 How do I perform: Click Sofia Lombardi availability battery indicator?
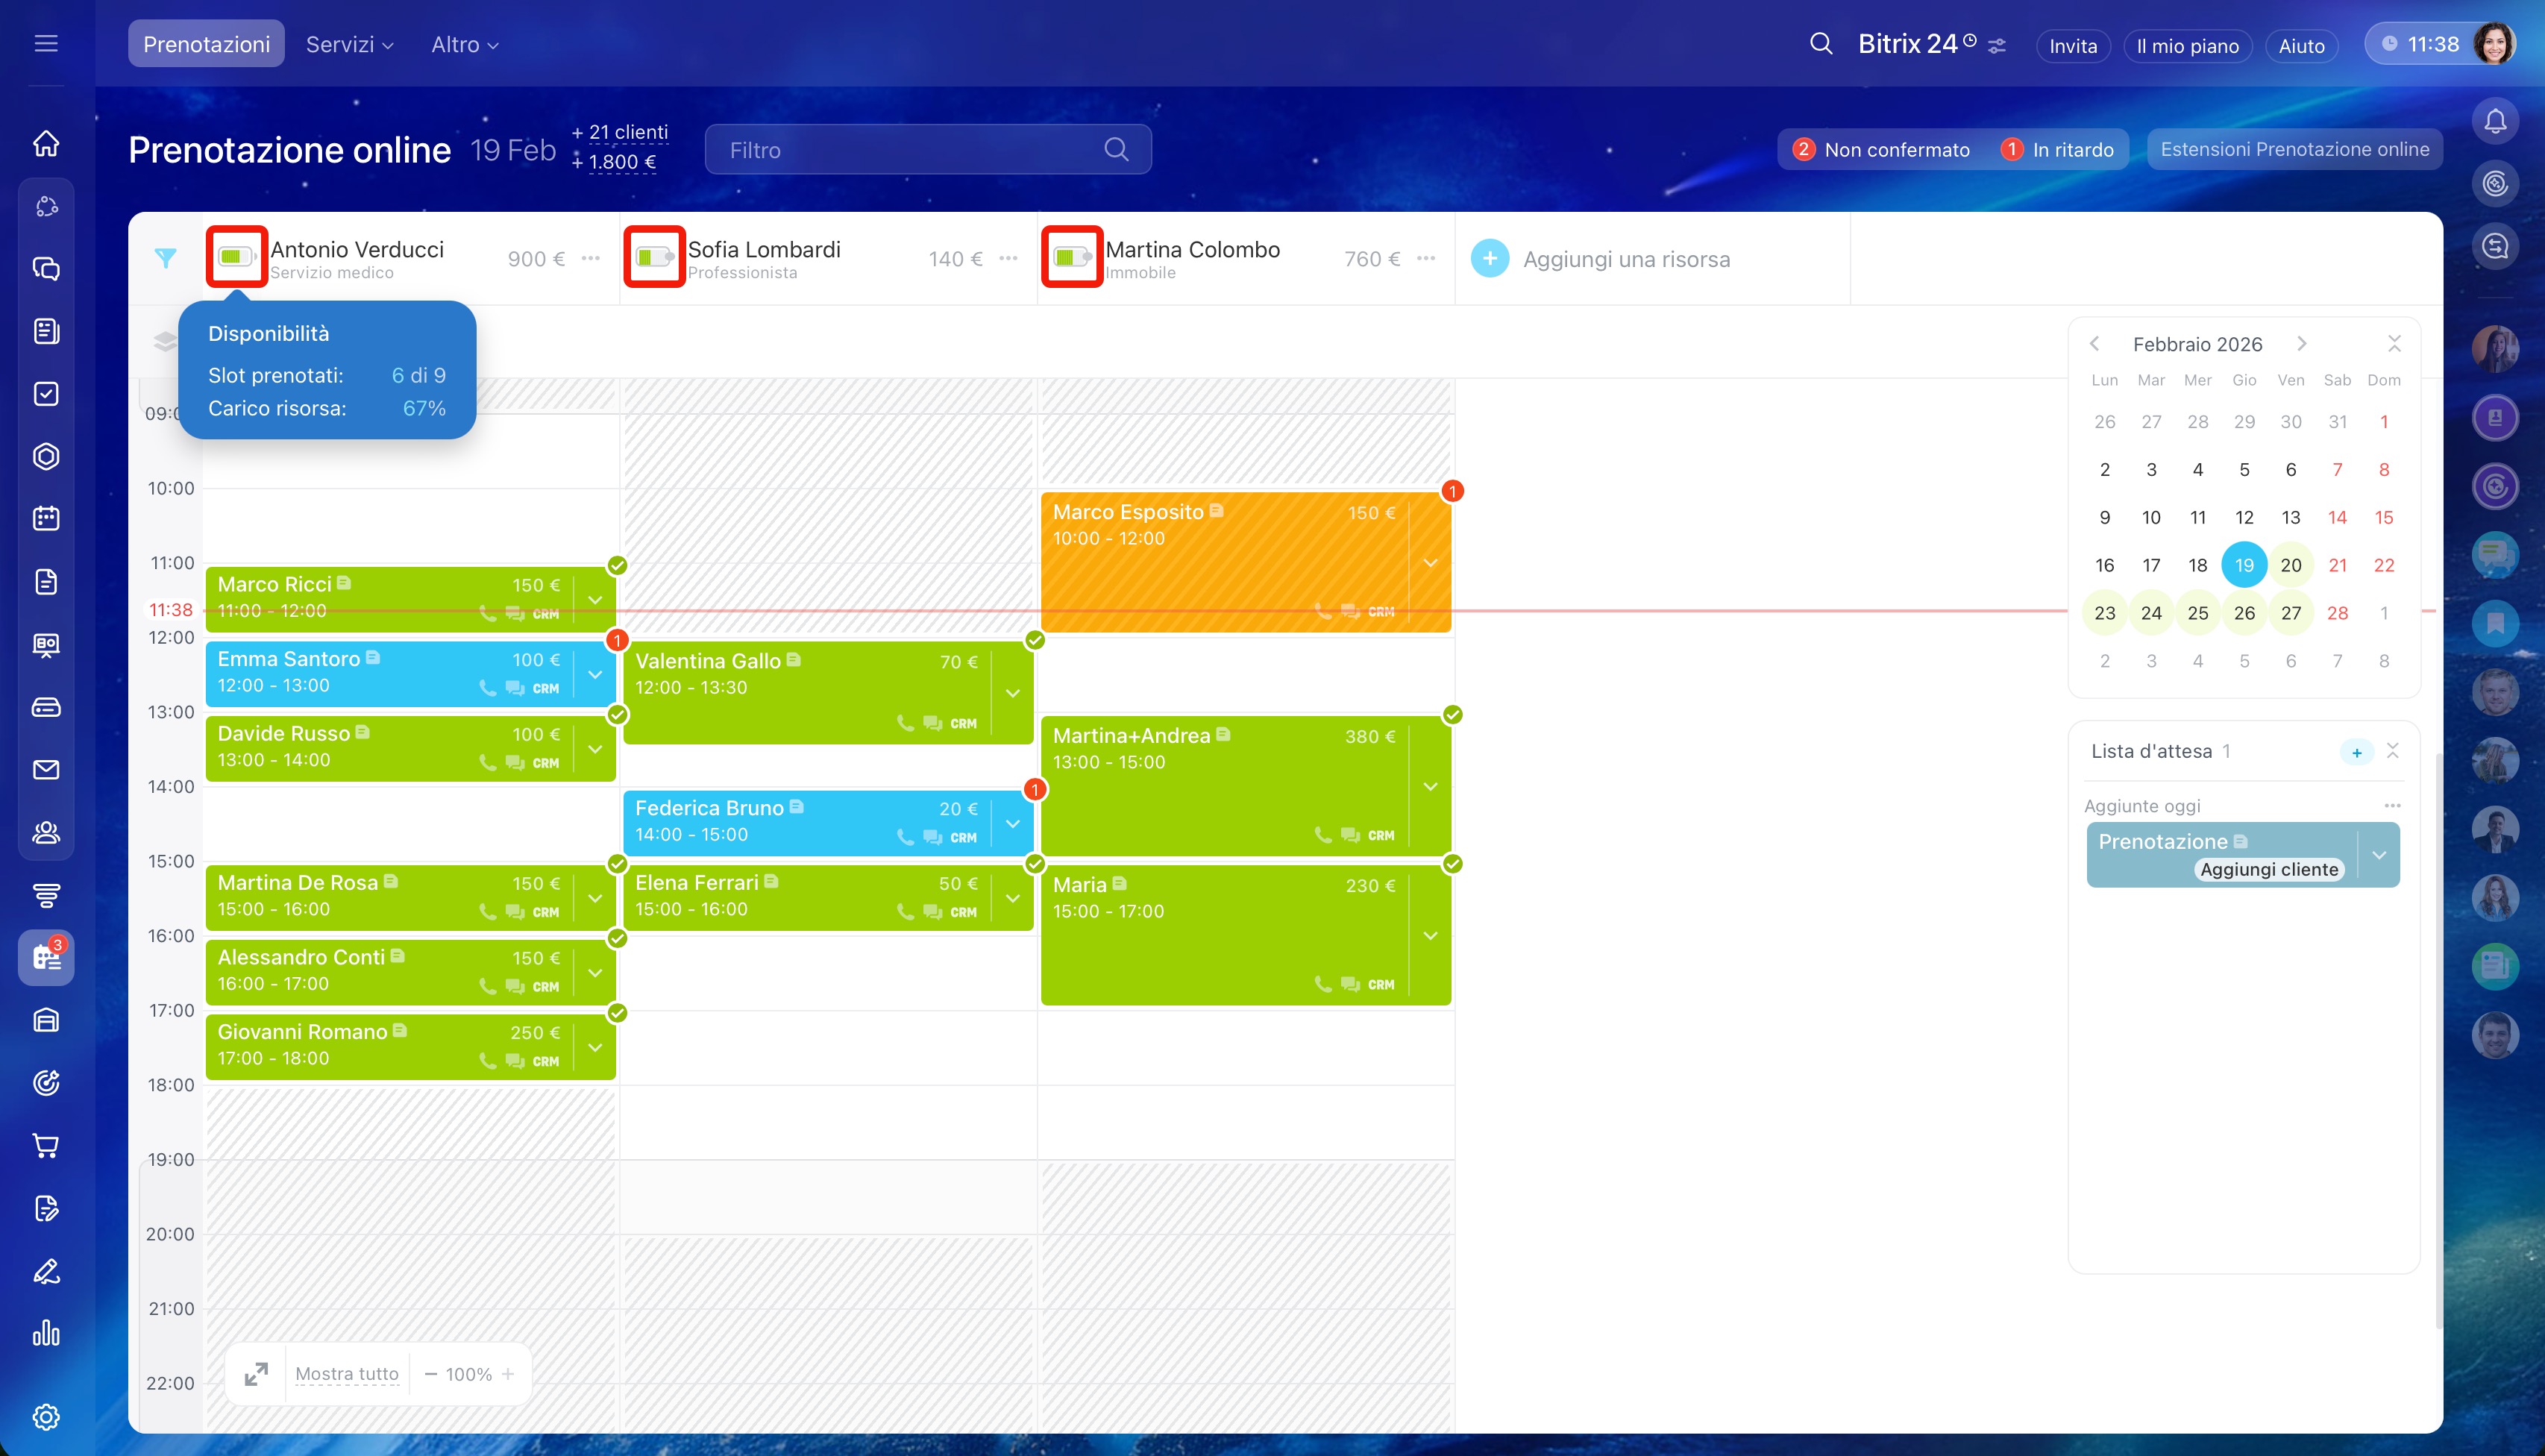pos(654,257)
